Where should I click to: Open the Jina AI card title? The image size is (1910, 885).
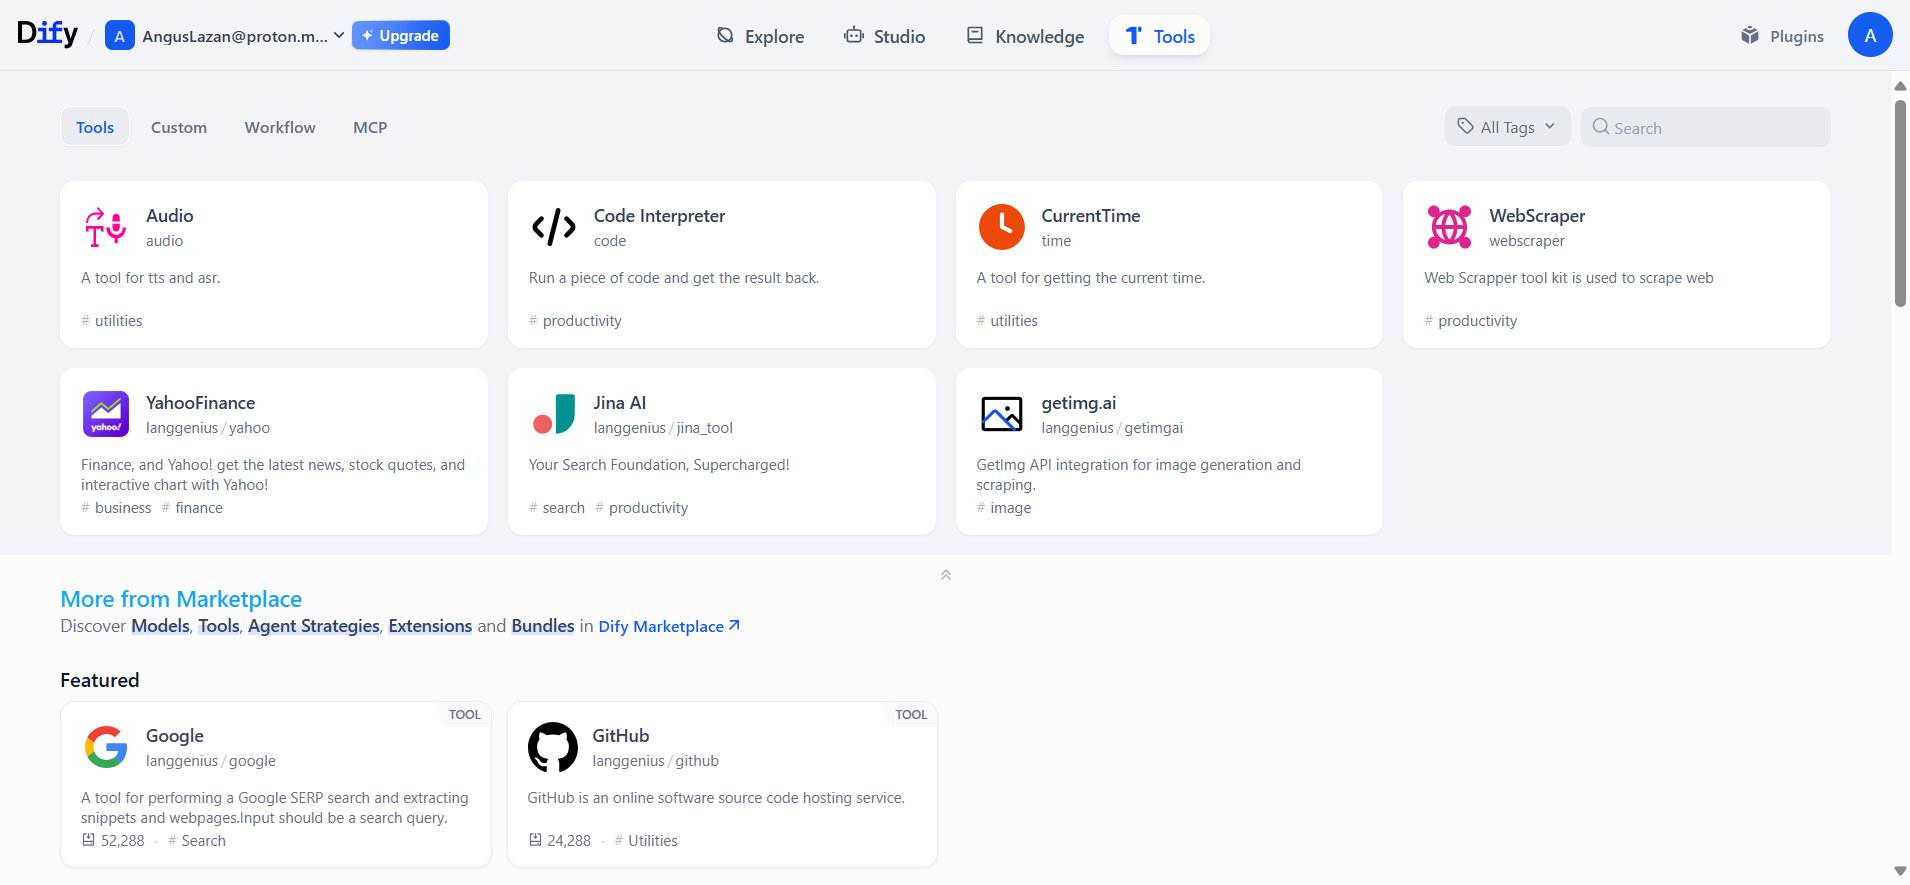coord(620,403)
